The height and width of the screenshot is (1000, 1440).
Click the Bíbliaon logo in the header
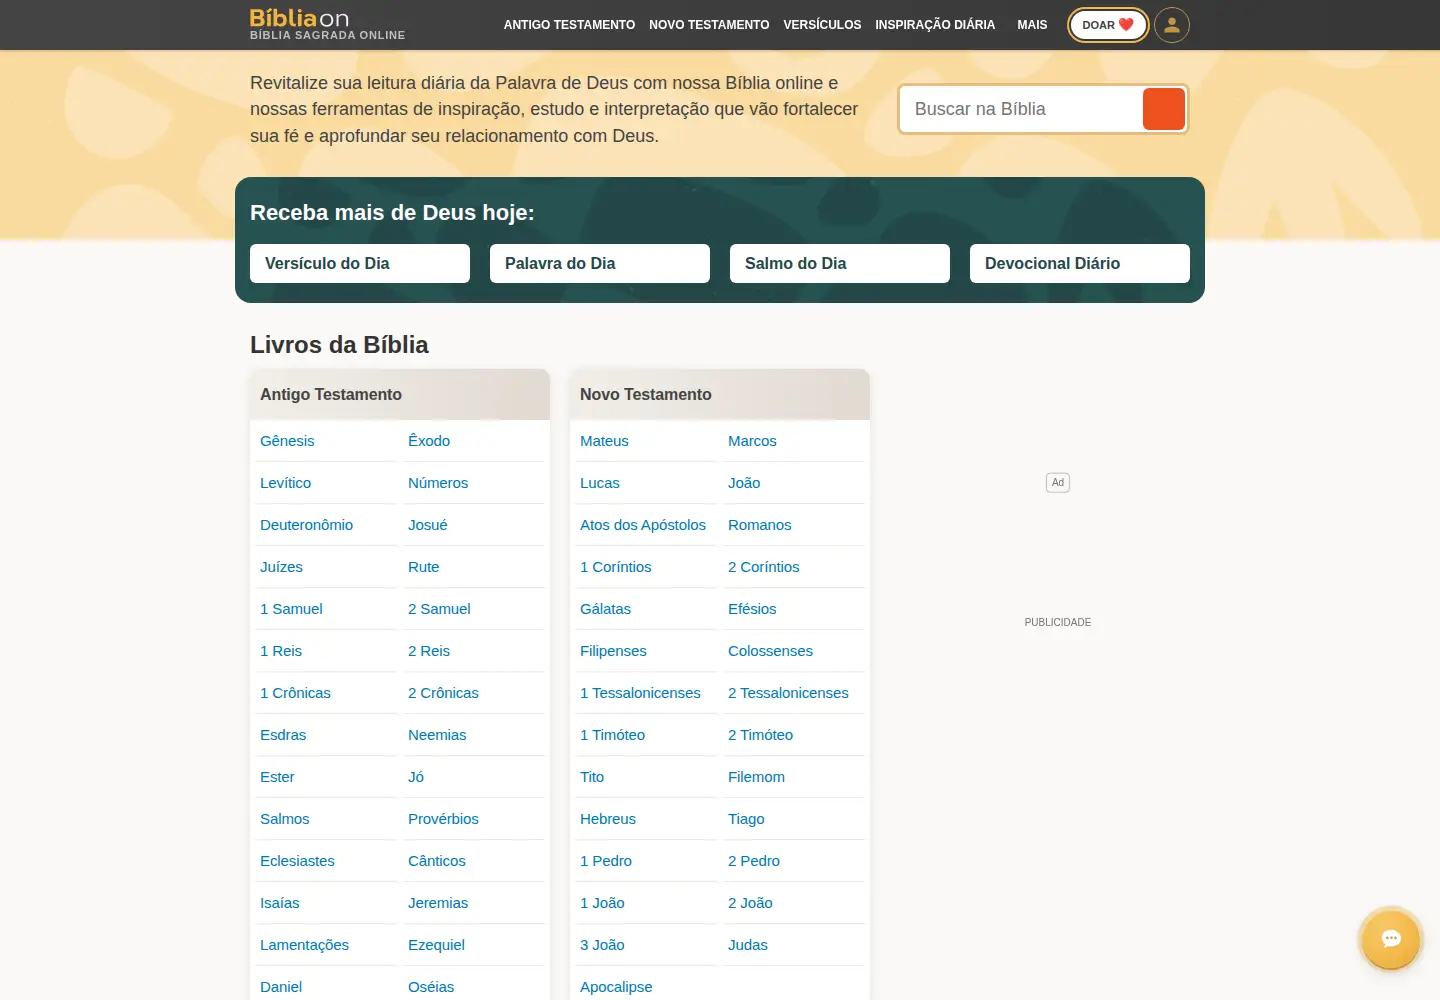click(x=327, y=24)
